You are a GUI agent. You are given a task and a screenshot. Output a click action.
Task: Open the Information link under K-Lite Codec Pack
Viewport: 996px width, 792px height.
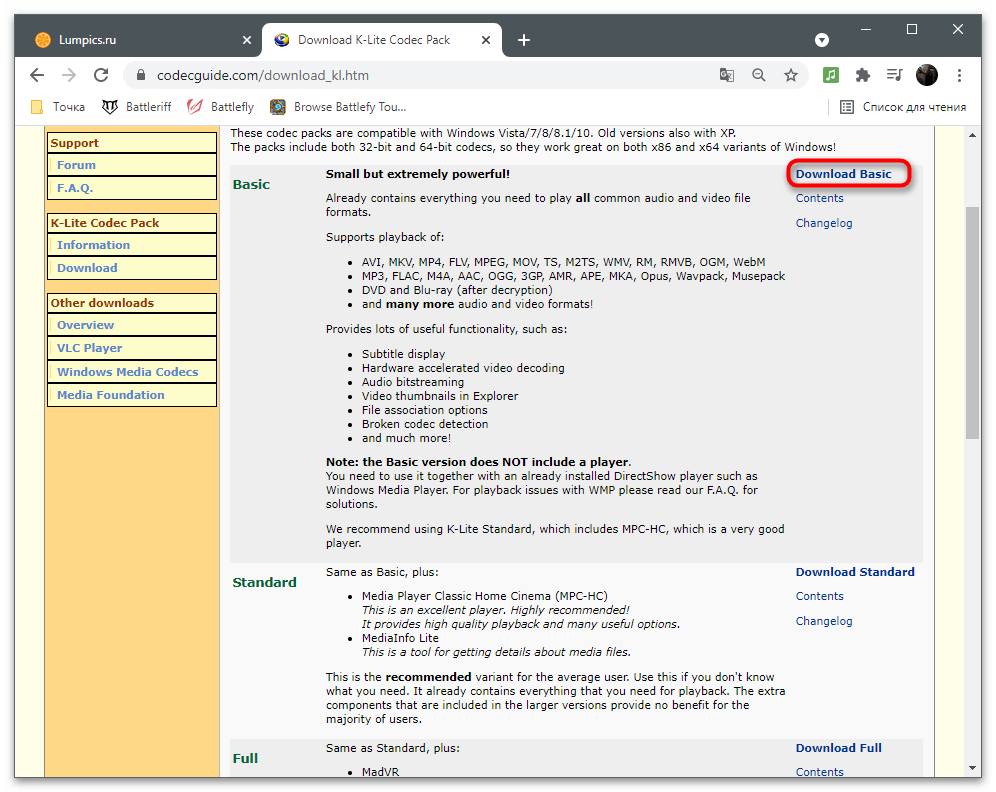pos(93,245)
